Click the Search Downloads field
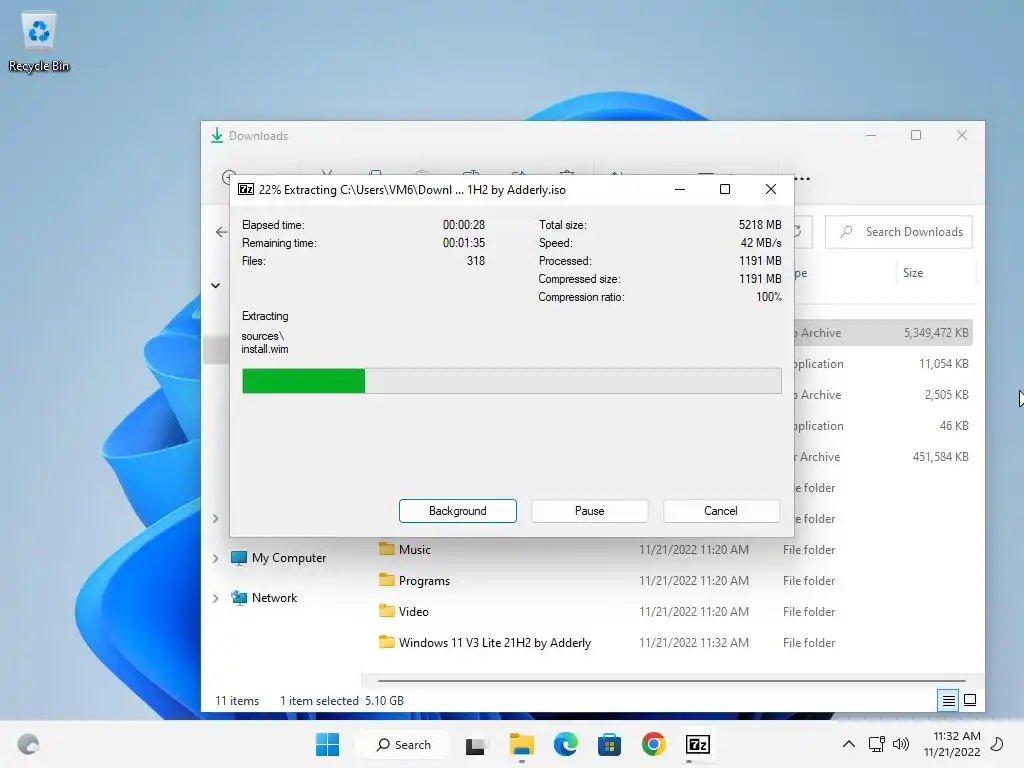Screen dimensions: 1024x768 899,232
